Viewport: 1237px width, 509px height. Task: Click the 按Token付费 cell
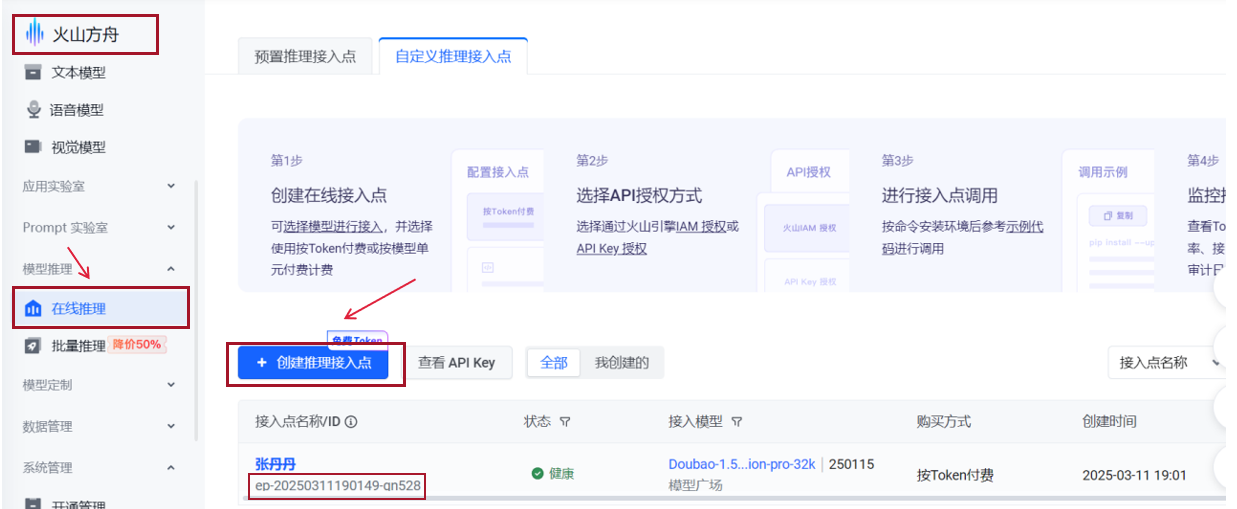[x=955, y=475]
